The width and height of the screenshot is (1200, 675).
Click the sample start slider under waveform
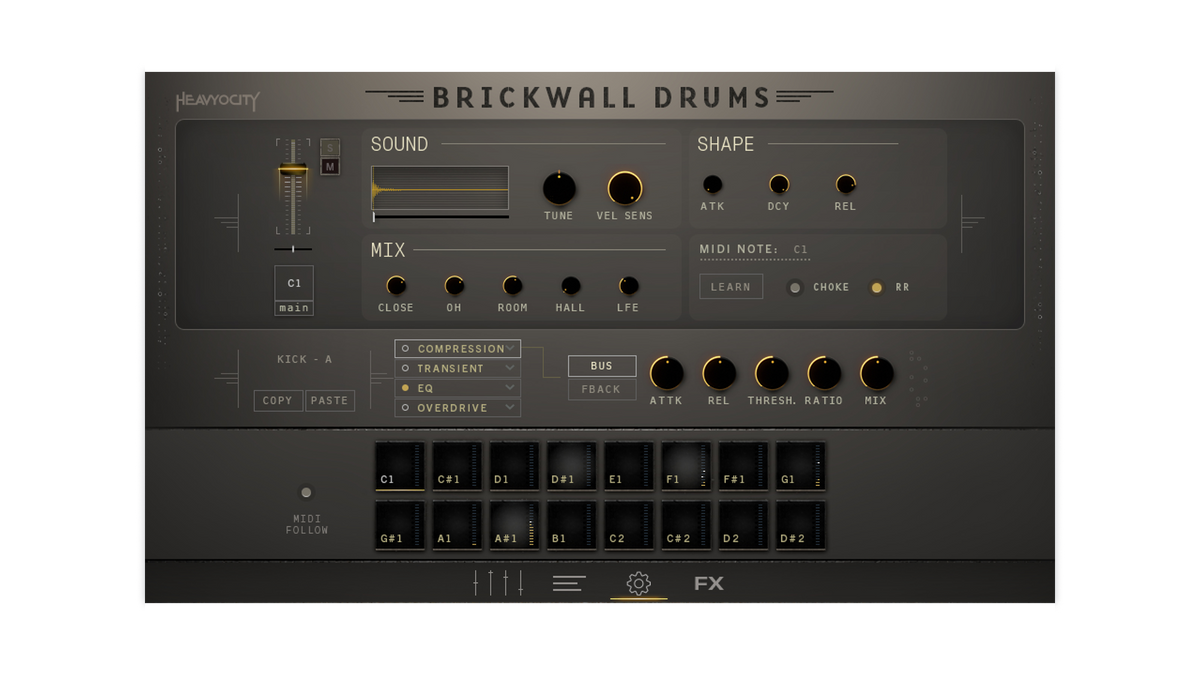[441, 216]
